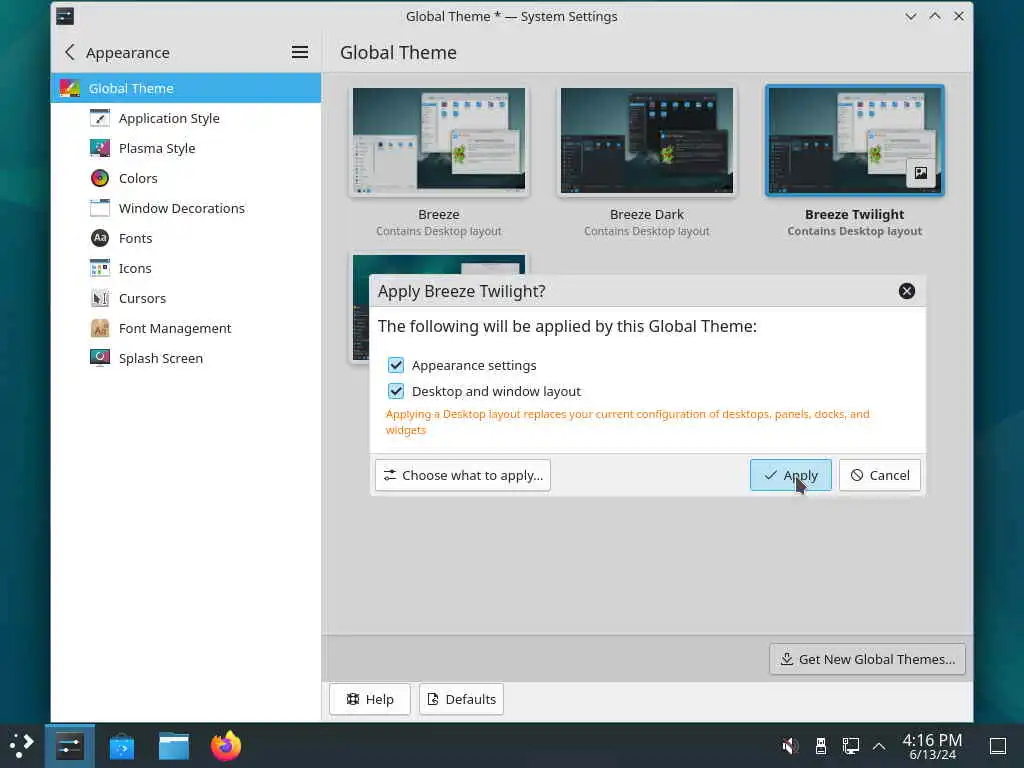Open the sidebar hamburger menu
1024x768 pixels.
tap(300, 52)
